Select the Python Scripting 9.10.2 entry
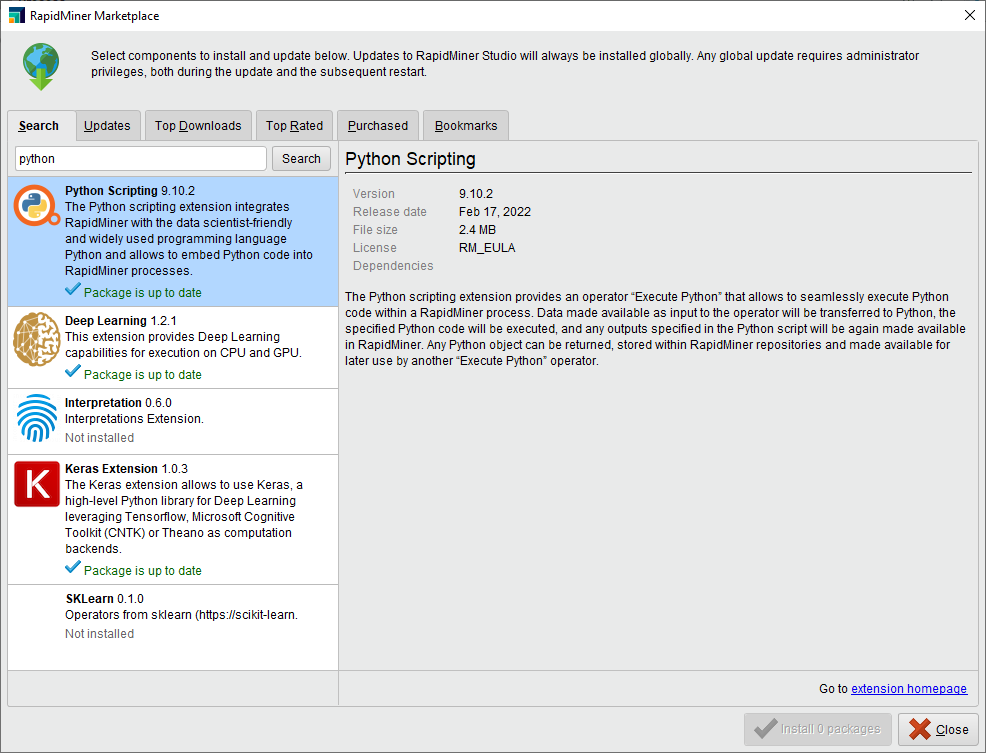The height and width of the screenshot is (753, 986). [x=173, y=242]
